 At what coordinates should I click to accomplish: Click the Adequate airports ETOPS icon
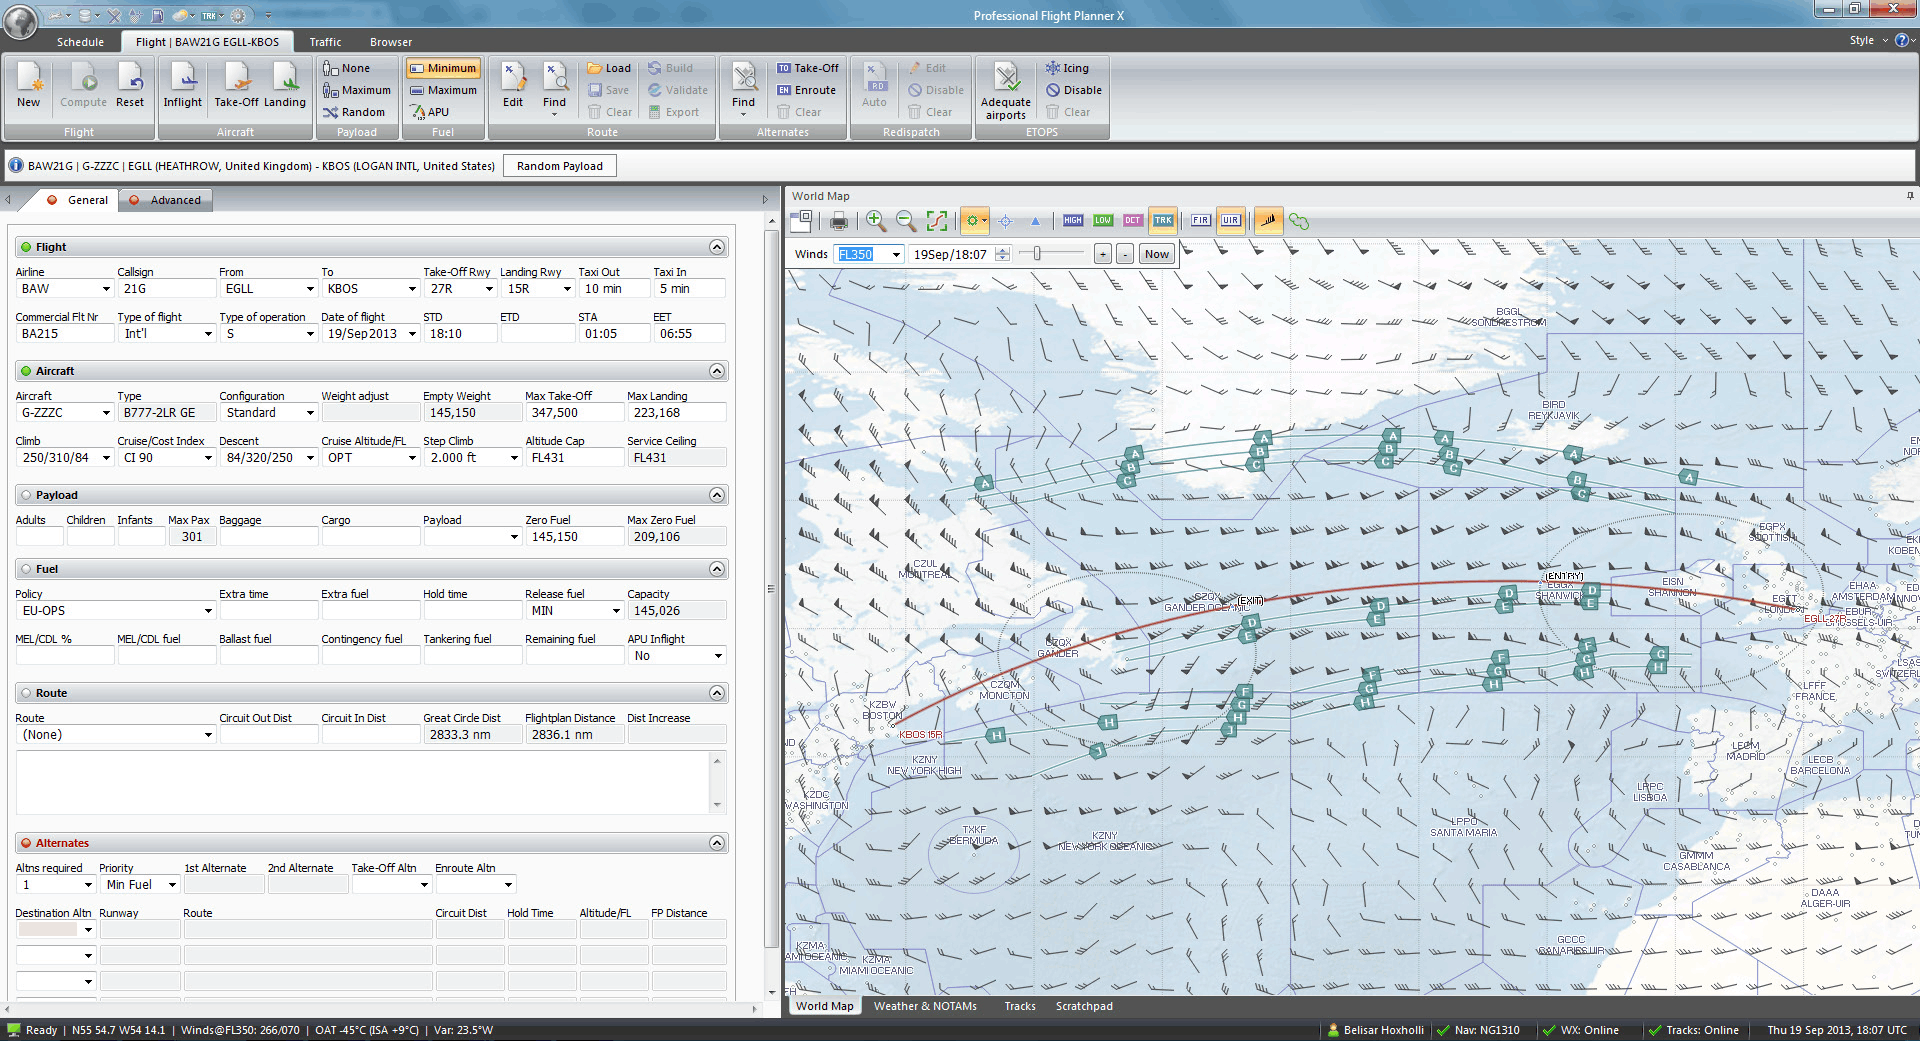pyautogui.click(x=1005, y=90)
